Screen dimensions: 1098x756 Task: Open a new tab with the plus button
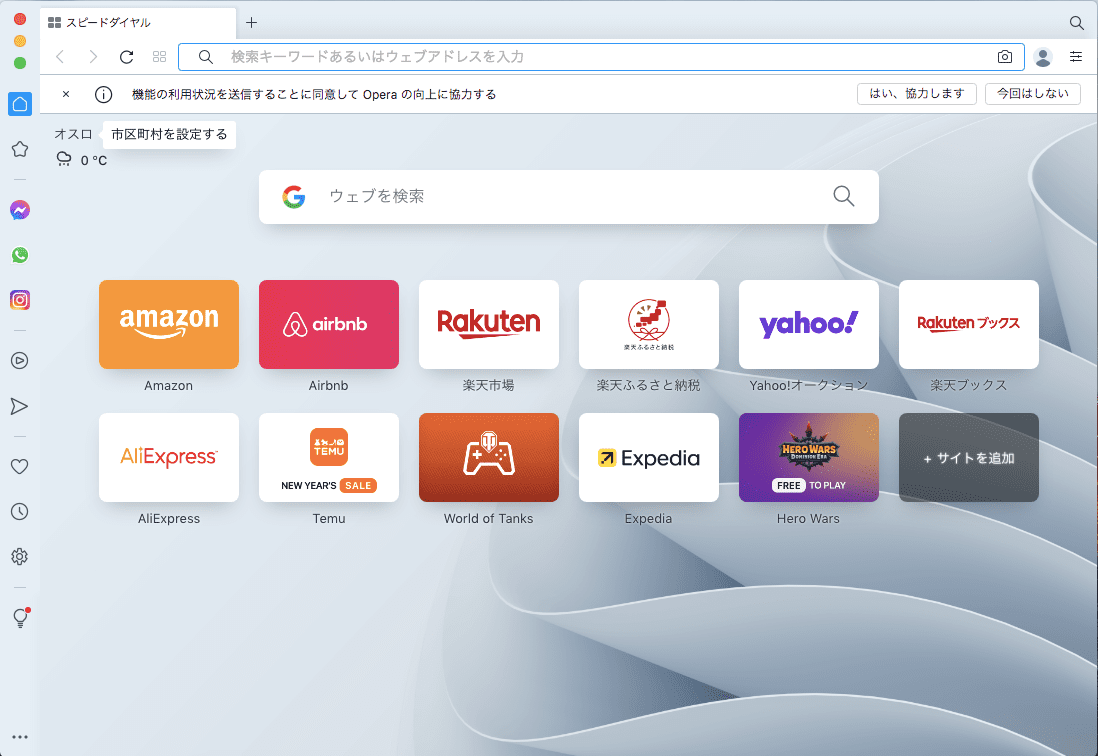(251, 22)
